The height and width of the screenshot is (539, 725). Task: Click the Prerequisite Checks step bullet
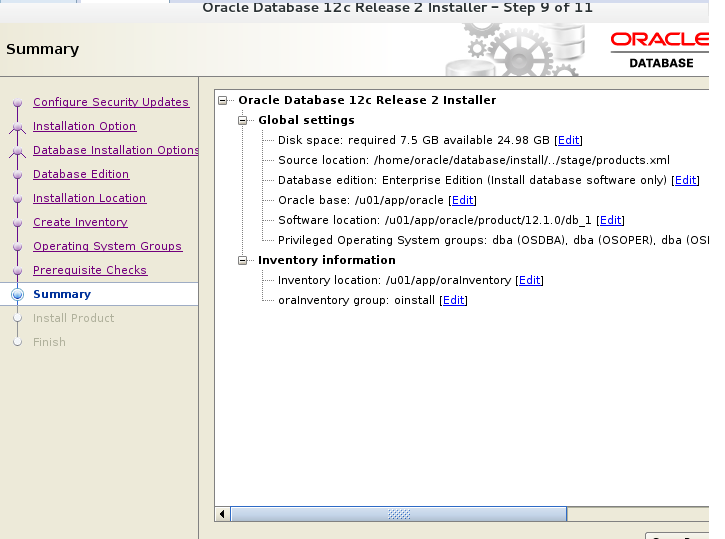coord(18,270)
